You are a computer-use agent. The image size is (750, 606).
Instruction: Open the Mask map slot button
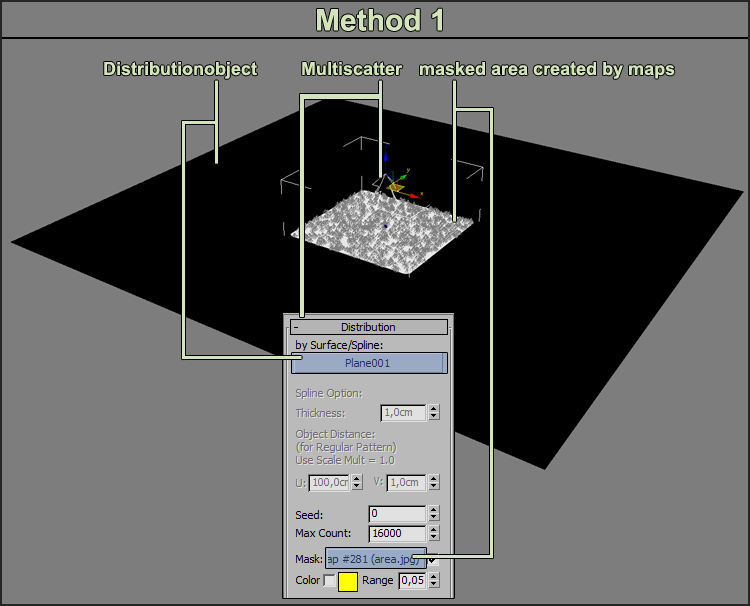pos(376,558)
